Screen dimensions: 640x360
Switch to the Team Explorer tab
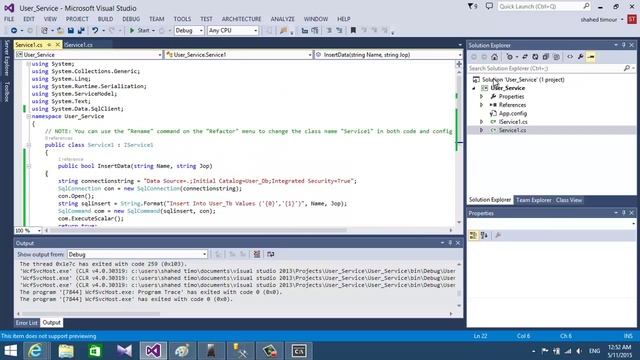pyautogui.click(x=533, y=200)
